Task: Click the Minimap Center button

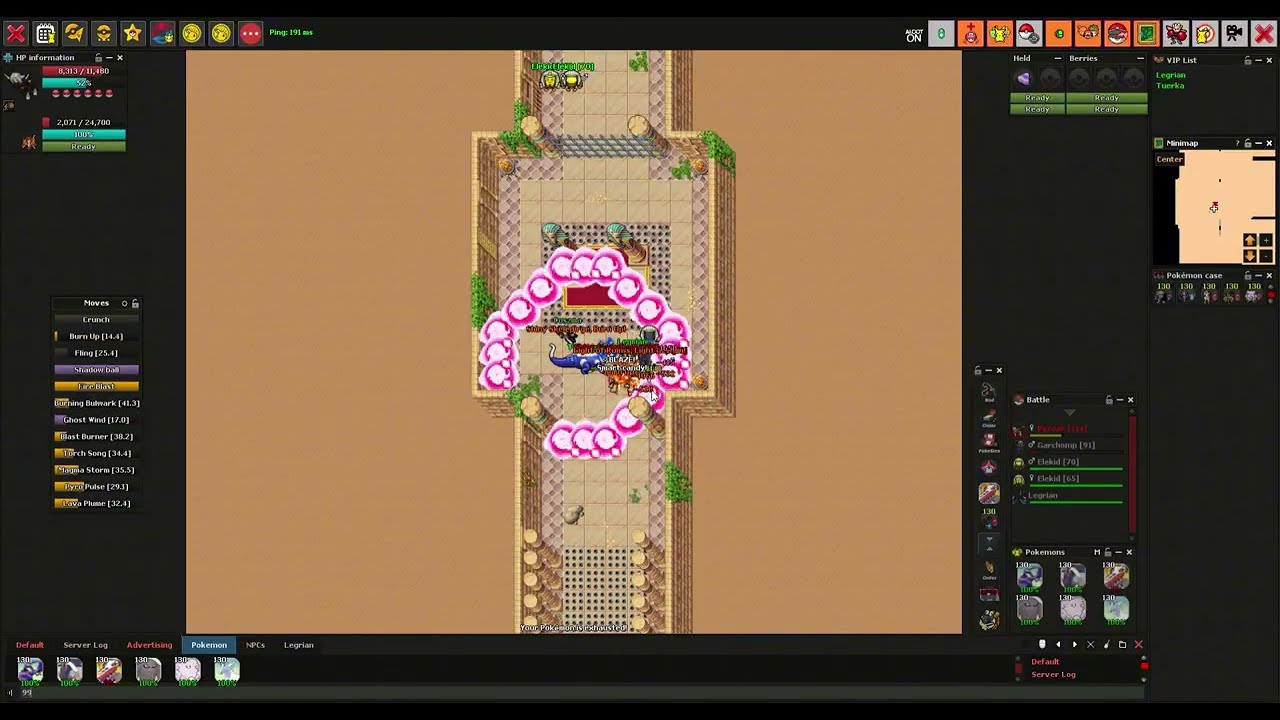Action: coord(1170,160)
